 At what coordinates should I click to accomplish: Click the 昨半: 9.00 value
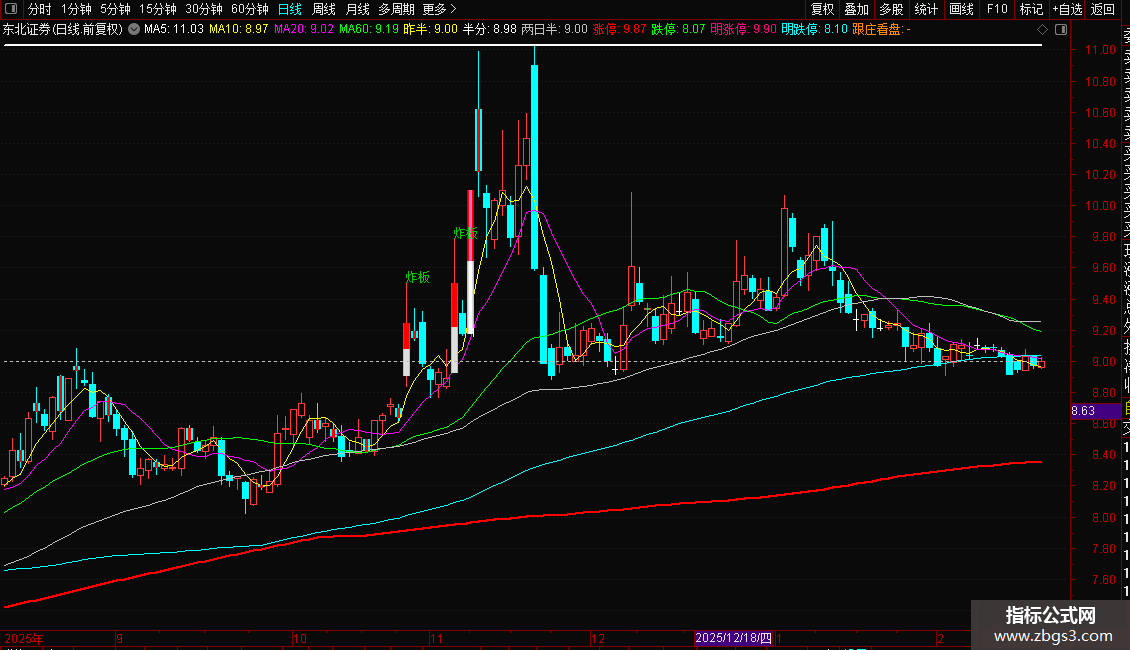[x=430, y=30]
